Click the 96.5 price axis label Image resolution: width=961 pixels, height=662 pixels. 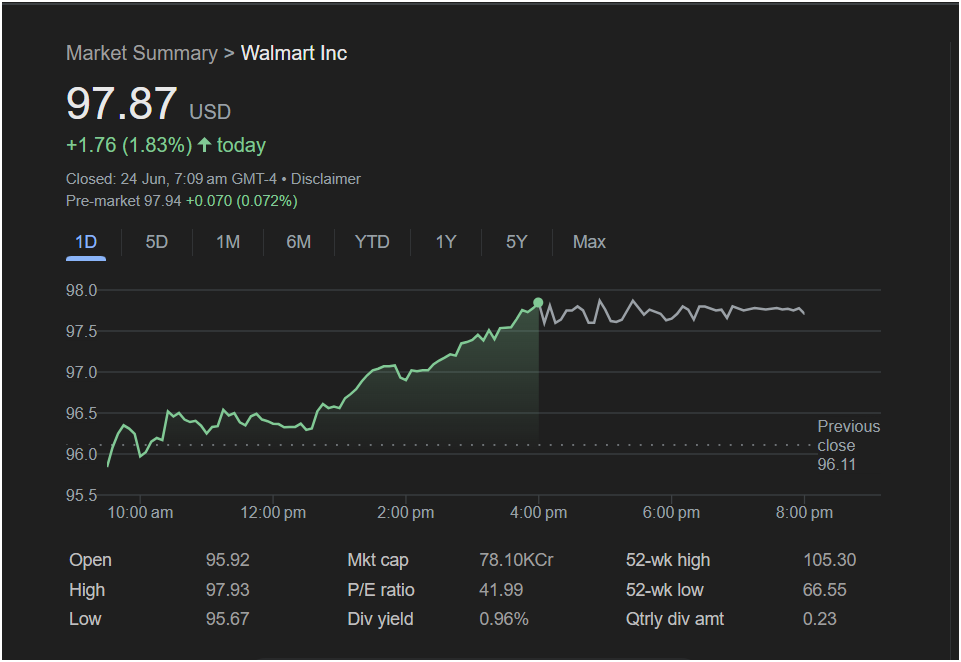click(x=82, y=414)
